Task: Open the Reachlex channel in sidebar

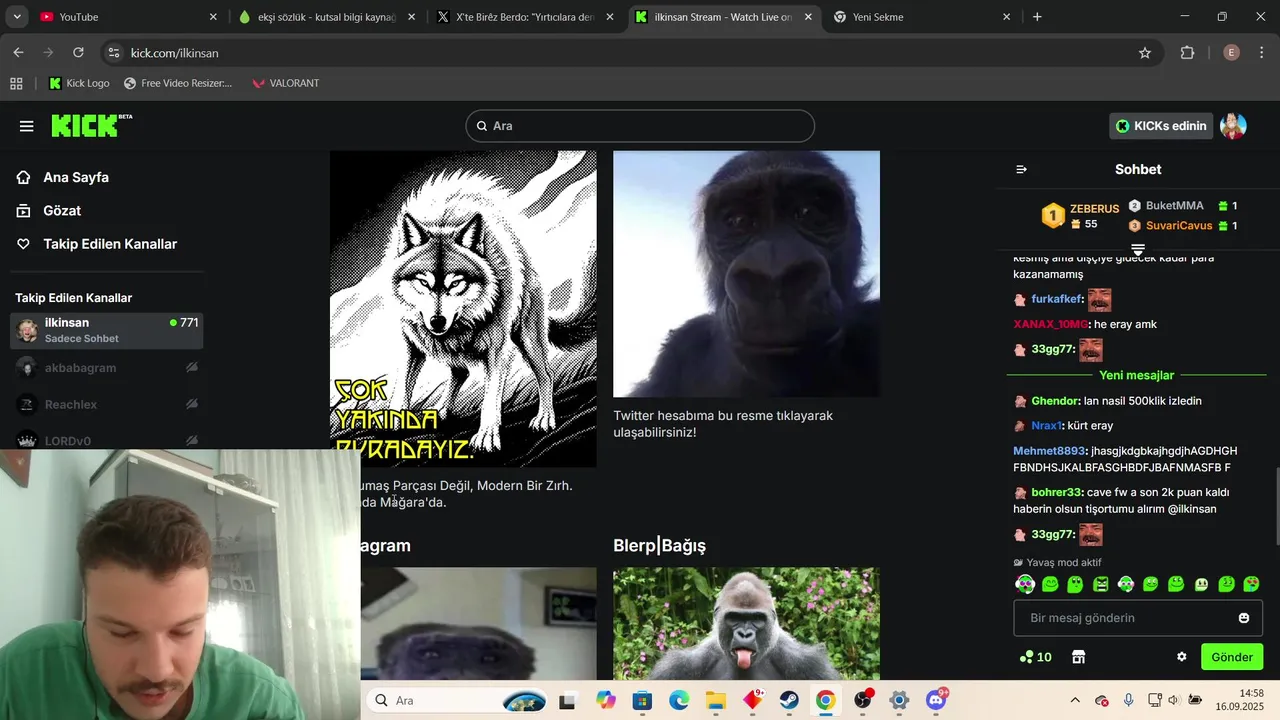Action: click(107, 405)
